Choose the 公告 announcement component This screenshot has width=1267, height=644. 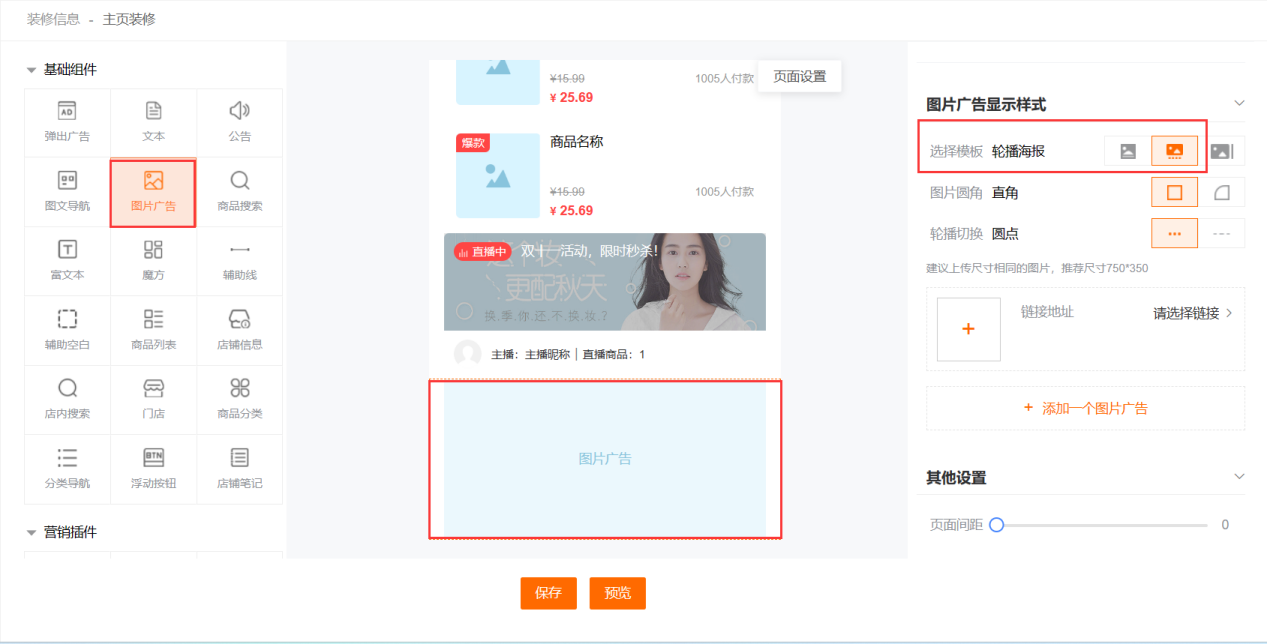[239, 122]
